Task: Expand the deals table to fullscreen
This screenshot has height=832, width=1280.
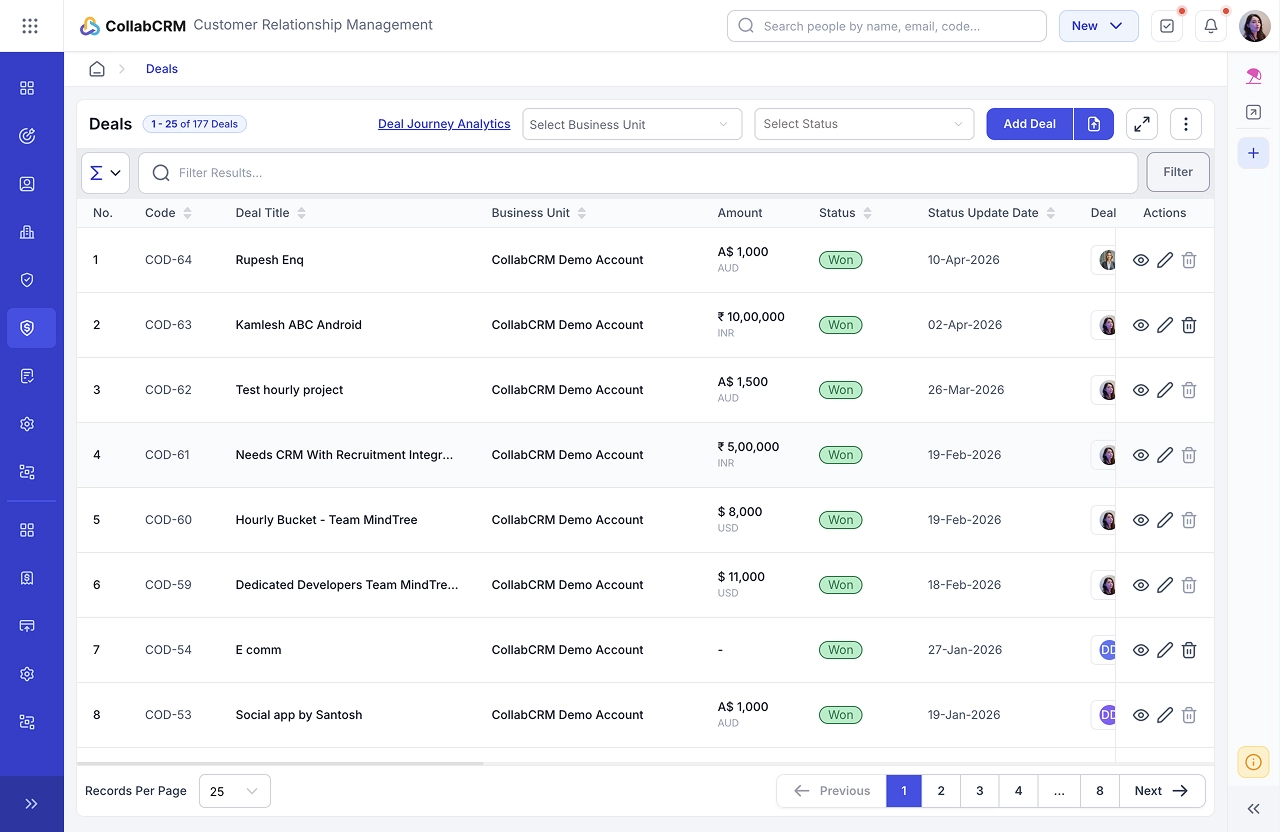Action: pyautogui.click(x=1142, y=124)
